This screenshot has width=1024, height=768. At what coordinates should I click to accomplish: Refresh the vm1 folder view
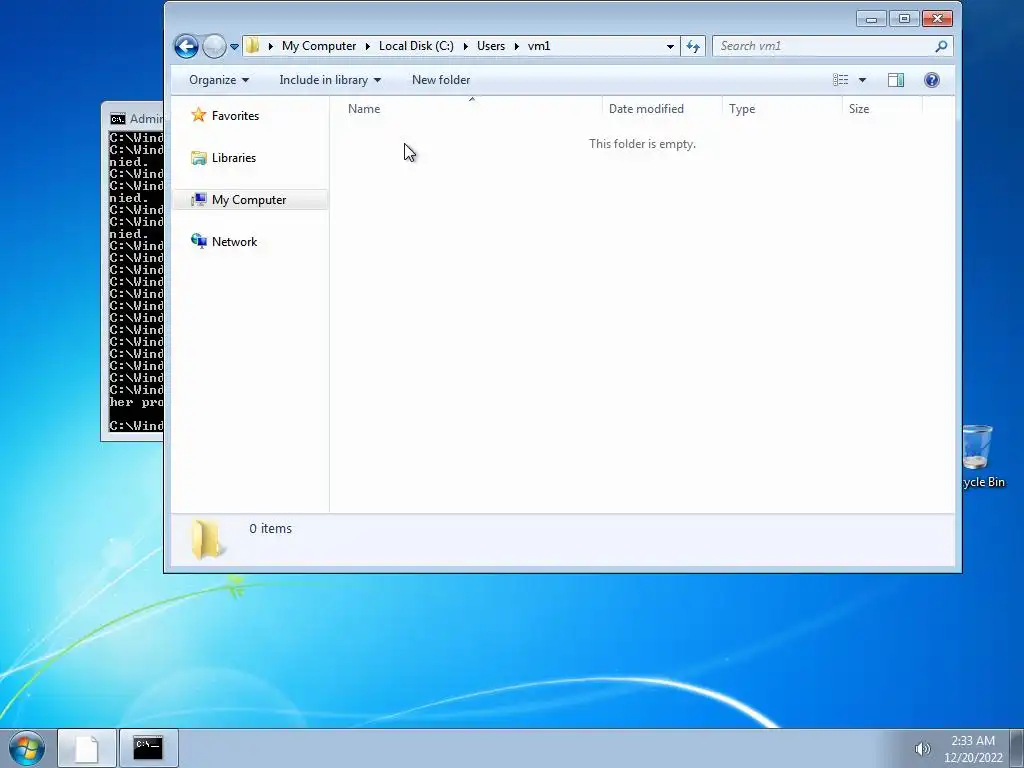pyautogui.click(x=693, y=46)
